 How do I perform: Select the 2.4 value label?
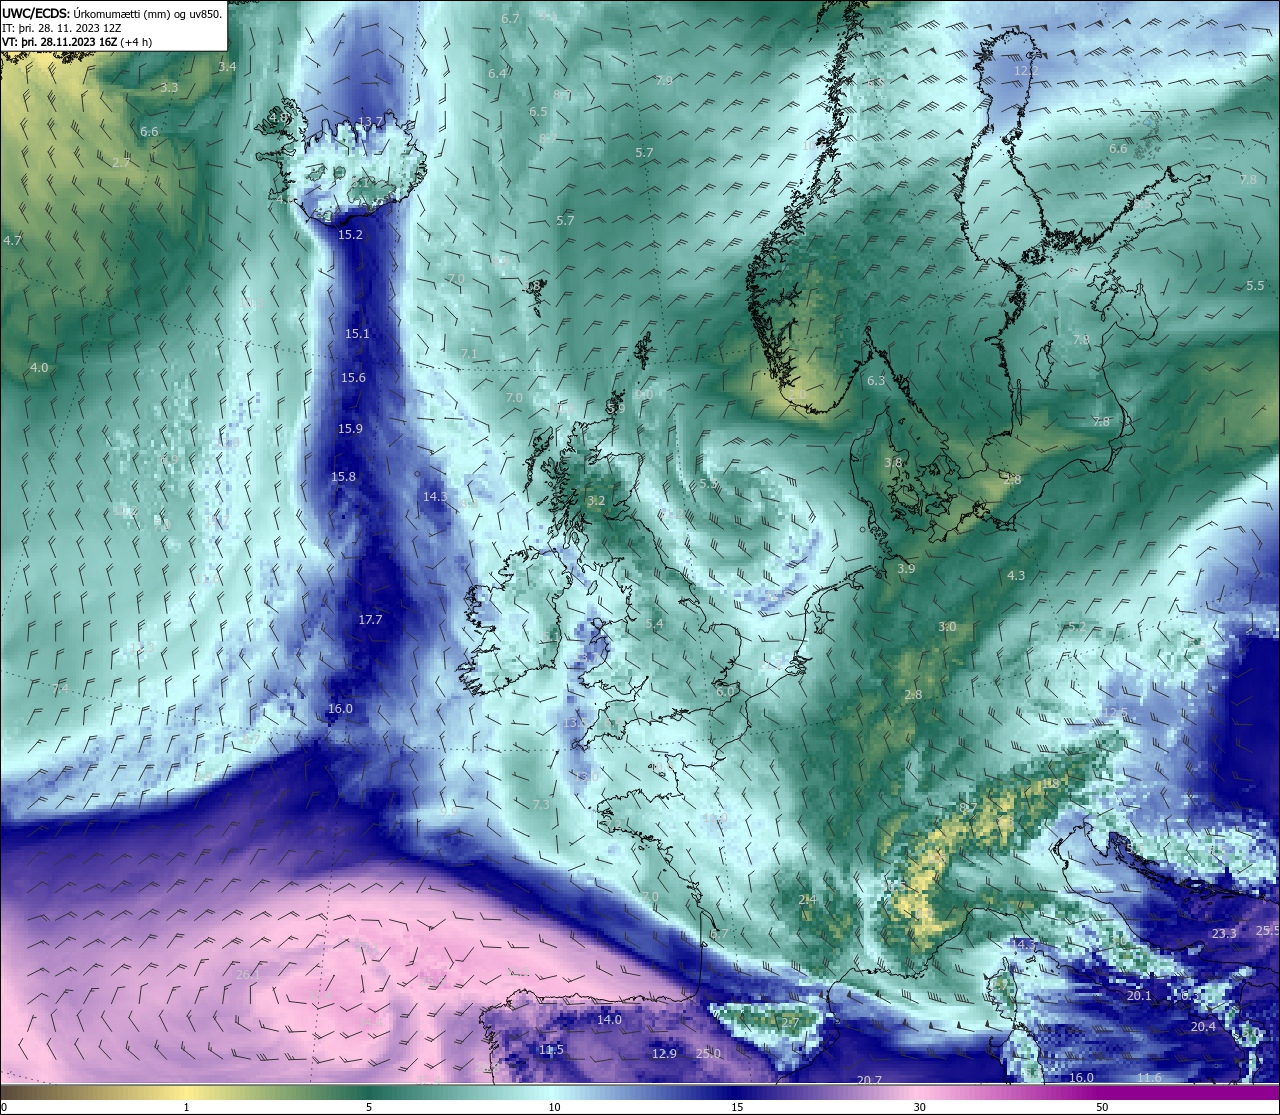808,900
